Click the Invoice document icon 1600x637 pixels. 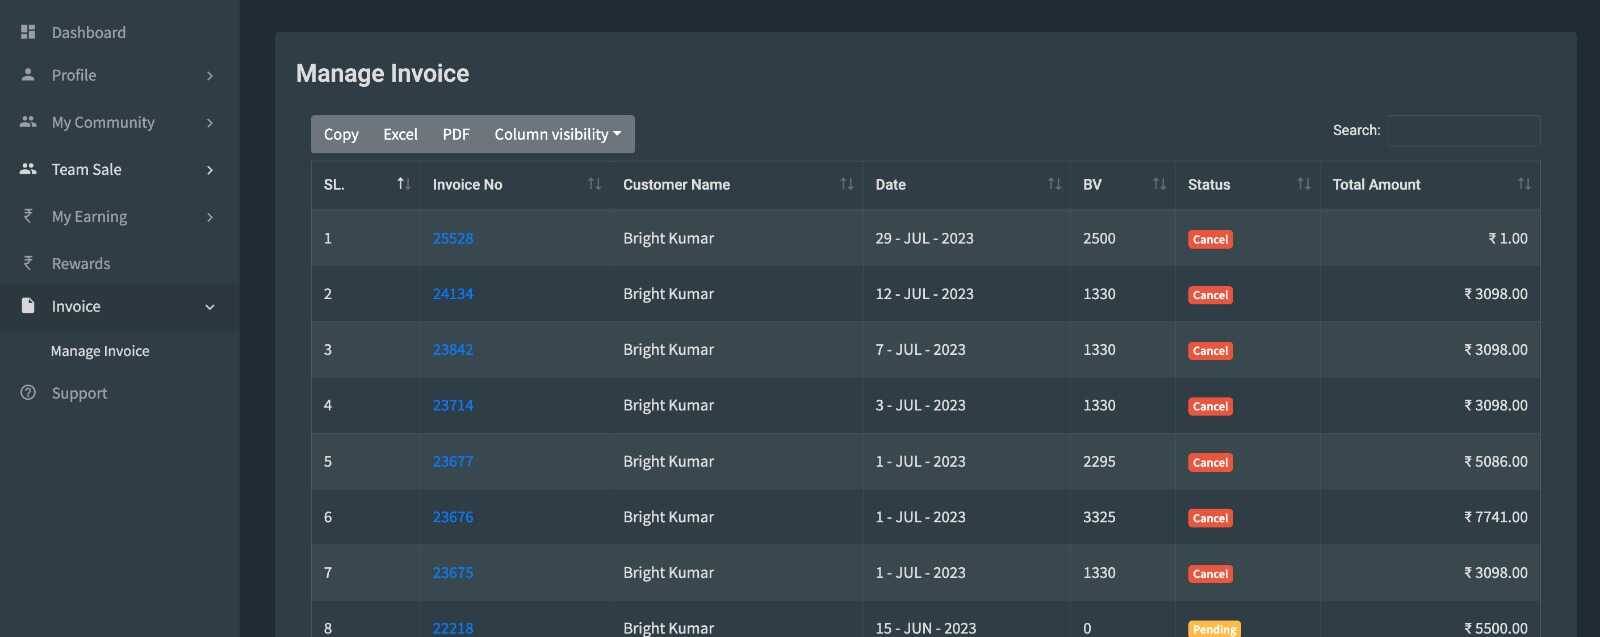point(28,306)
